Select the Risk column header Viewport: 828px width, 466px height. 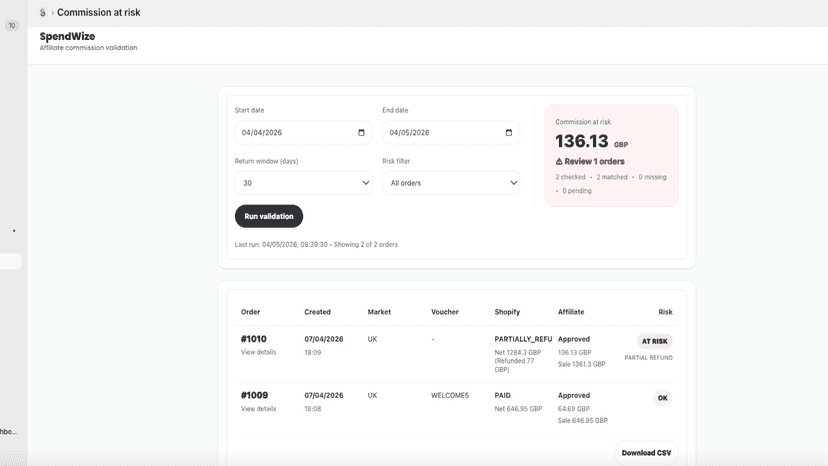pos(665,312)
